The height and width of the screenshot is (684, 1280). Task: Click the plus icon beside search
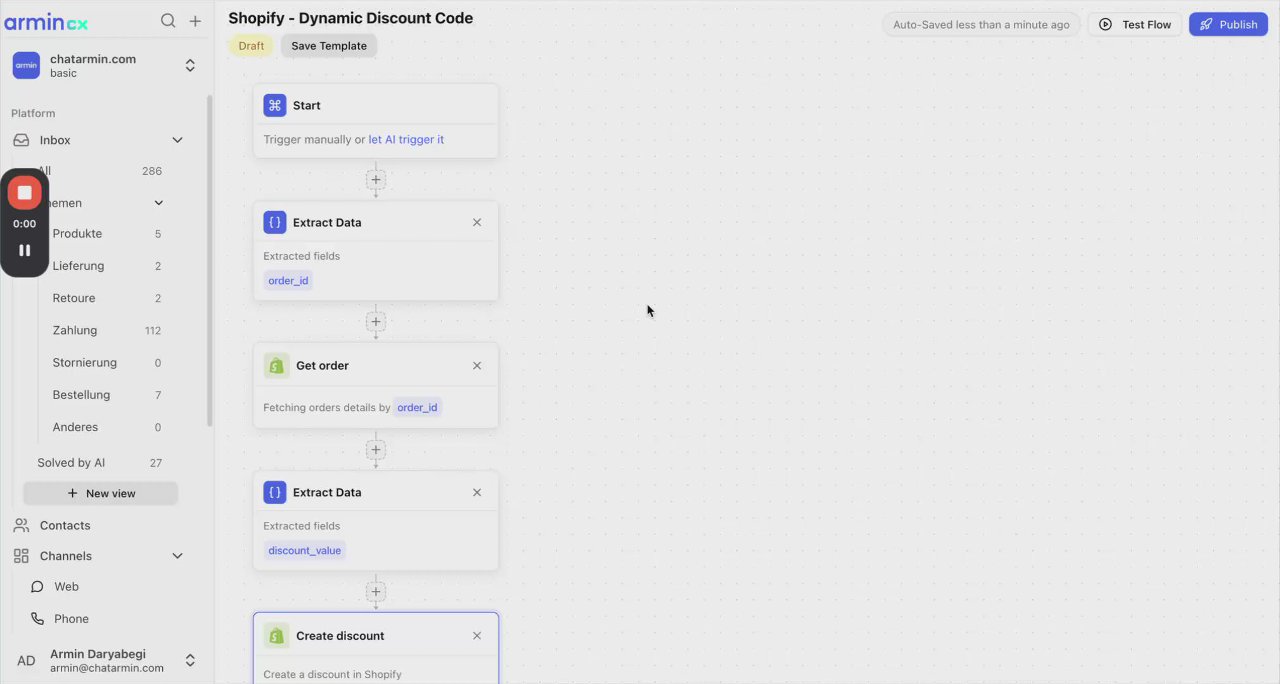195,21
